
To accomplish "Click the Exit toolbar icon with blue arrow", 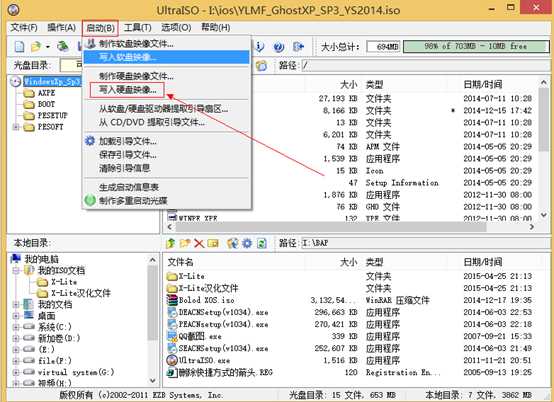I will [299, 46].
